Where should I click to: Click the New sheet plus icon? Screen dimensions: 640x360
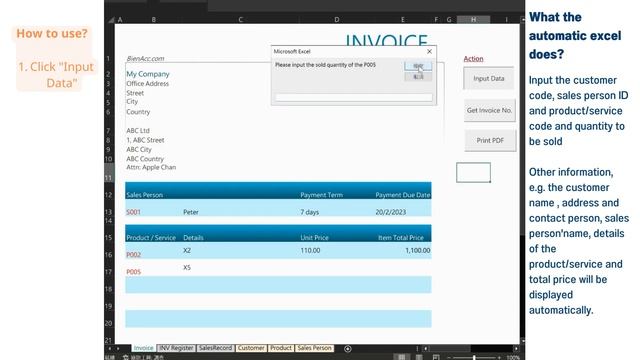tap(348, 349)
